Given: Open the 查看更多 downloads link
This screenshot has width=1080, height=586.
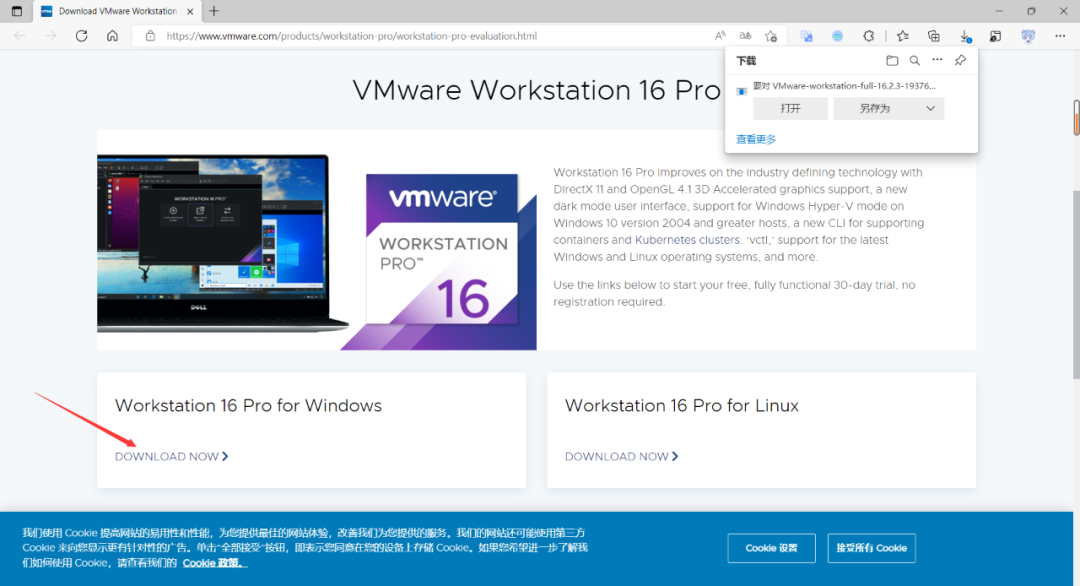Looking at the screenshot, I should [756, 139].
